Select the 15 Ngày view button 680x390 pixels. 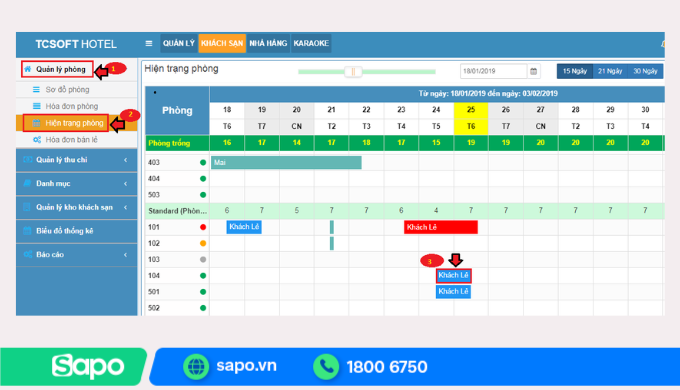pyautogui.click(x=575, y=71)
